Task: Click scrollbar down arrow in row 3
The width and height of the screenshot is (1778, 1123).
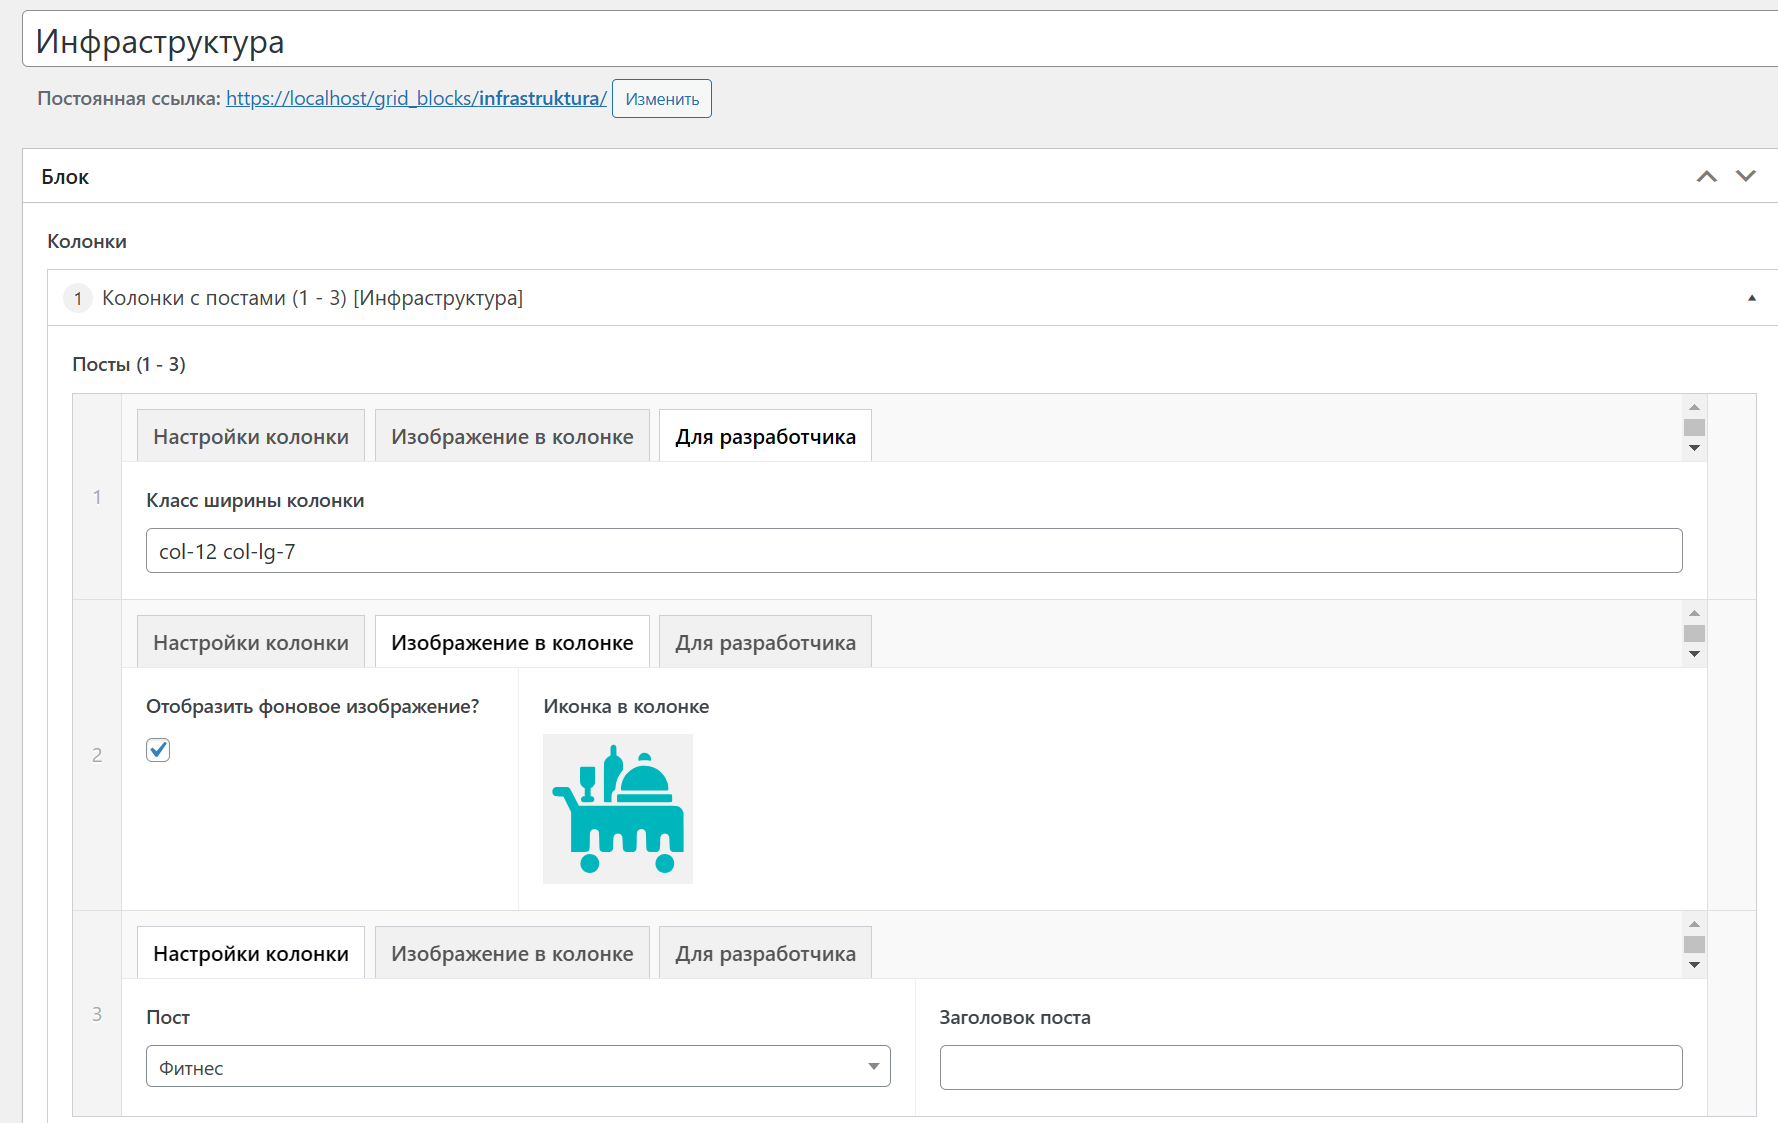Action: [1694, 965]
